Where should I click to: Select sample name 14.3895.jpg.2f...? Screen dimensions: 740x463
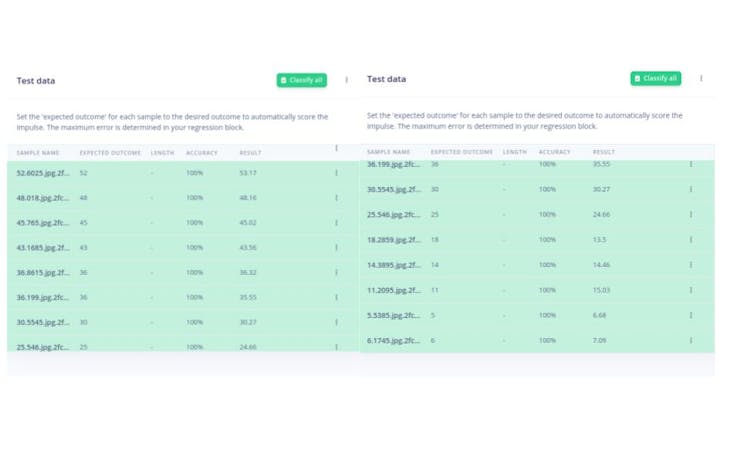click(x=394, y=265)
